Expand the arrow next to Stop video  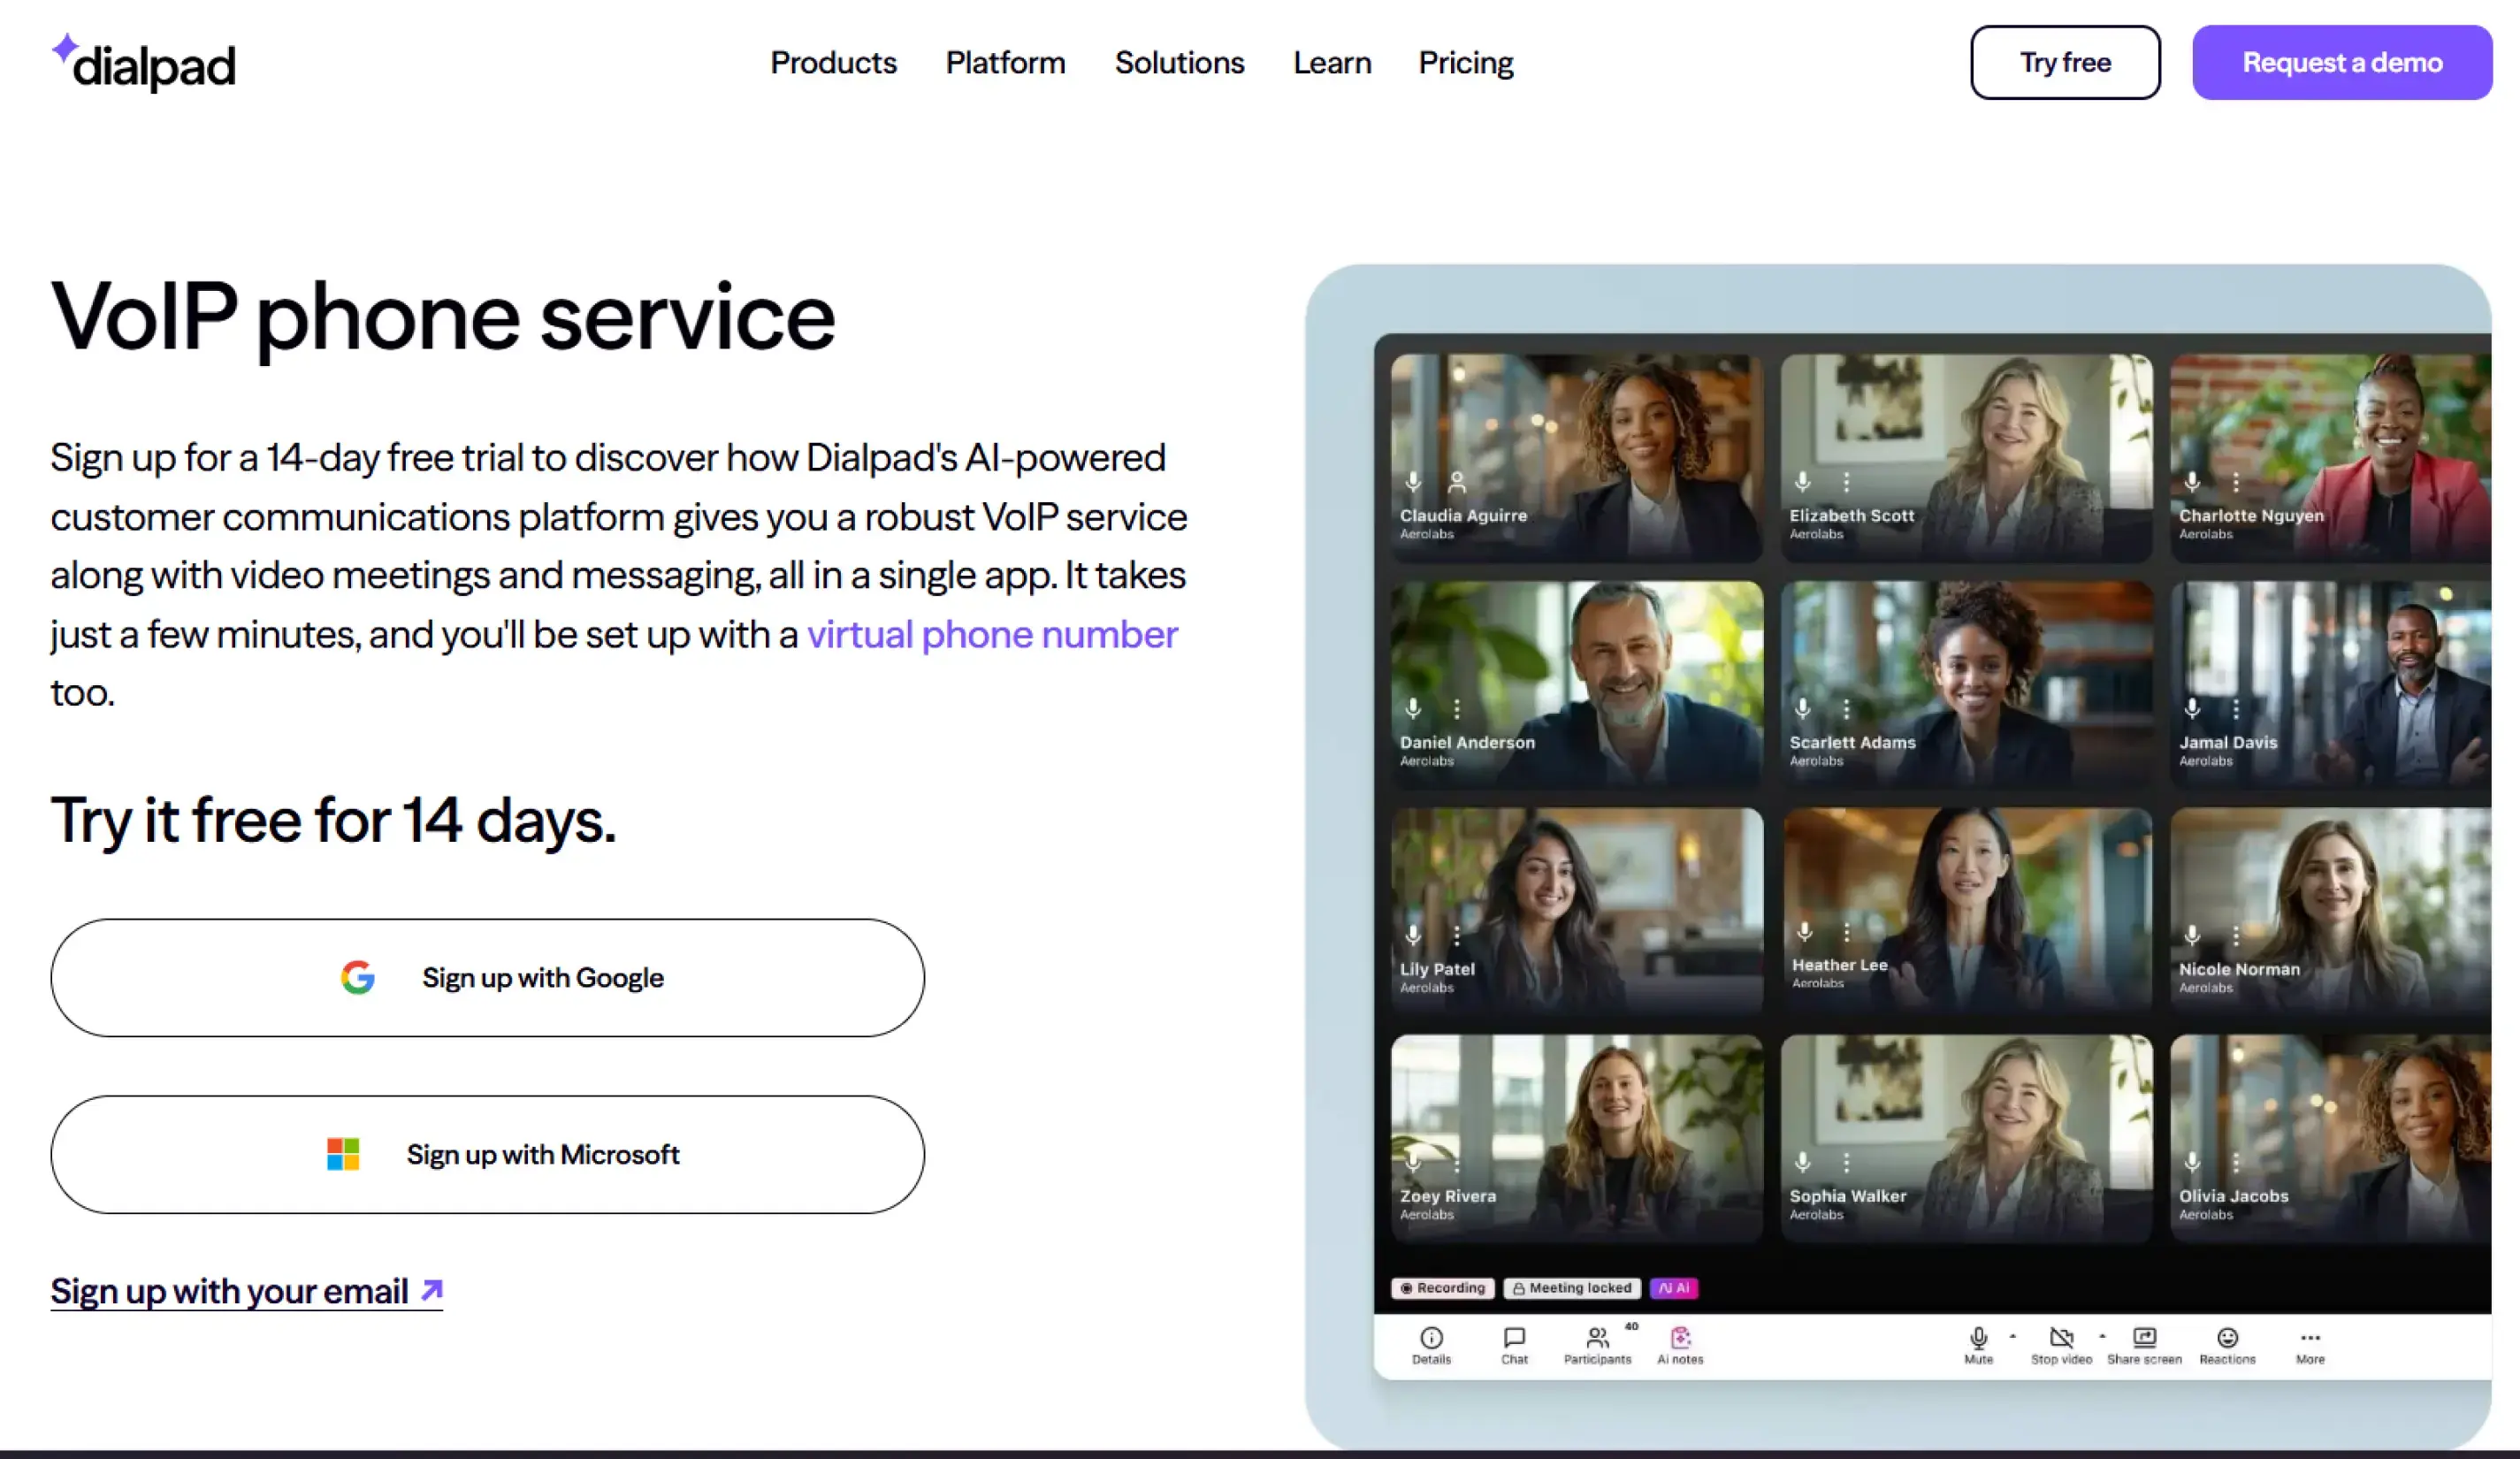tap(2102, 1336)
